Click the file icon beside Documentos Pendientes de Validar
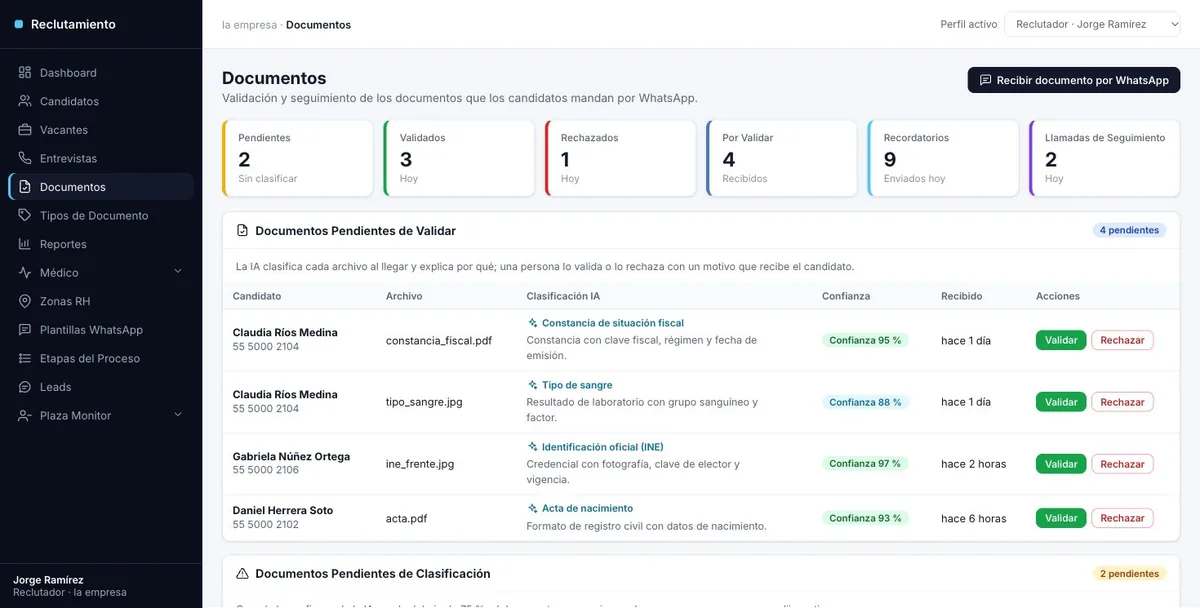Image resolution: width=1200 pixels, height=608 pixels. (x=242, y=231)
